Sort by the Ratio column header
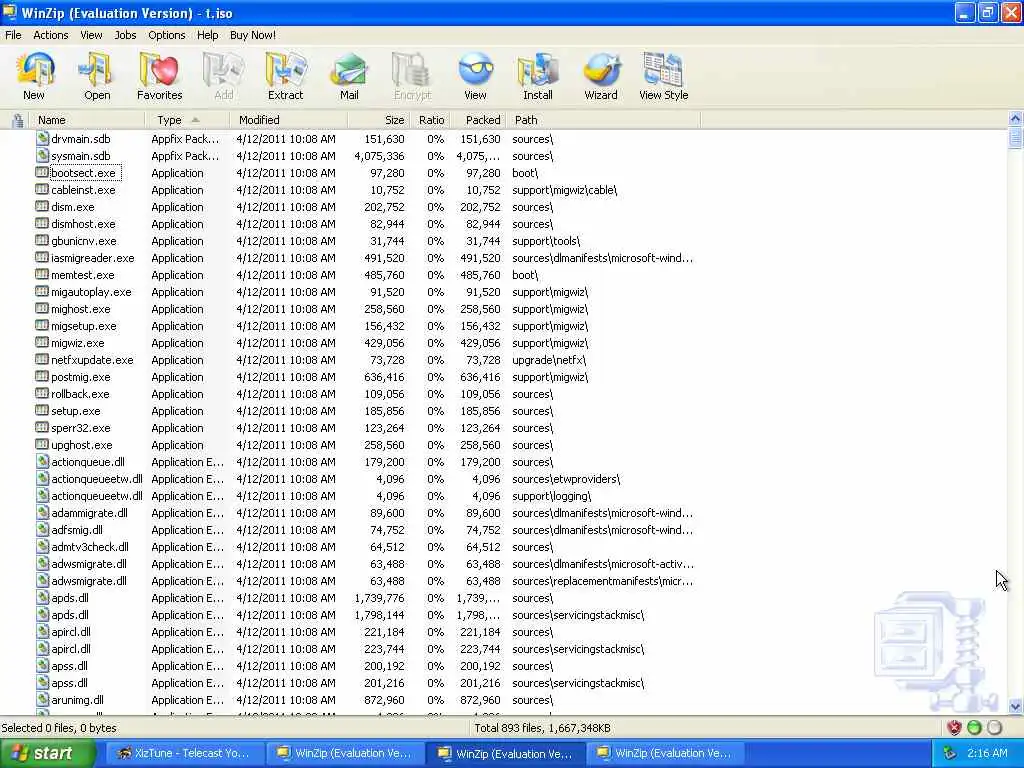This screenshot has height=768, width=1024. 430,120
